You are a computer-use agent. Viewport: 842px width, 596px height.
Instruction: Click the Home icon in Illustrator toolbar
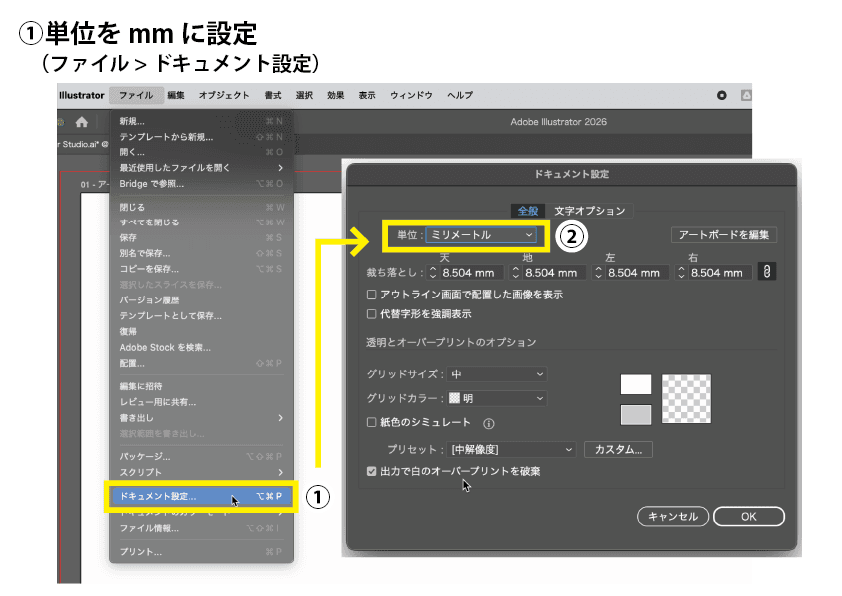(82, 122)
